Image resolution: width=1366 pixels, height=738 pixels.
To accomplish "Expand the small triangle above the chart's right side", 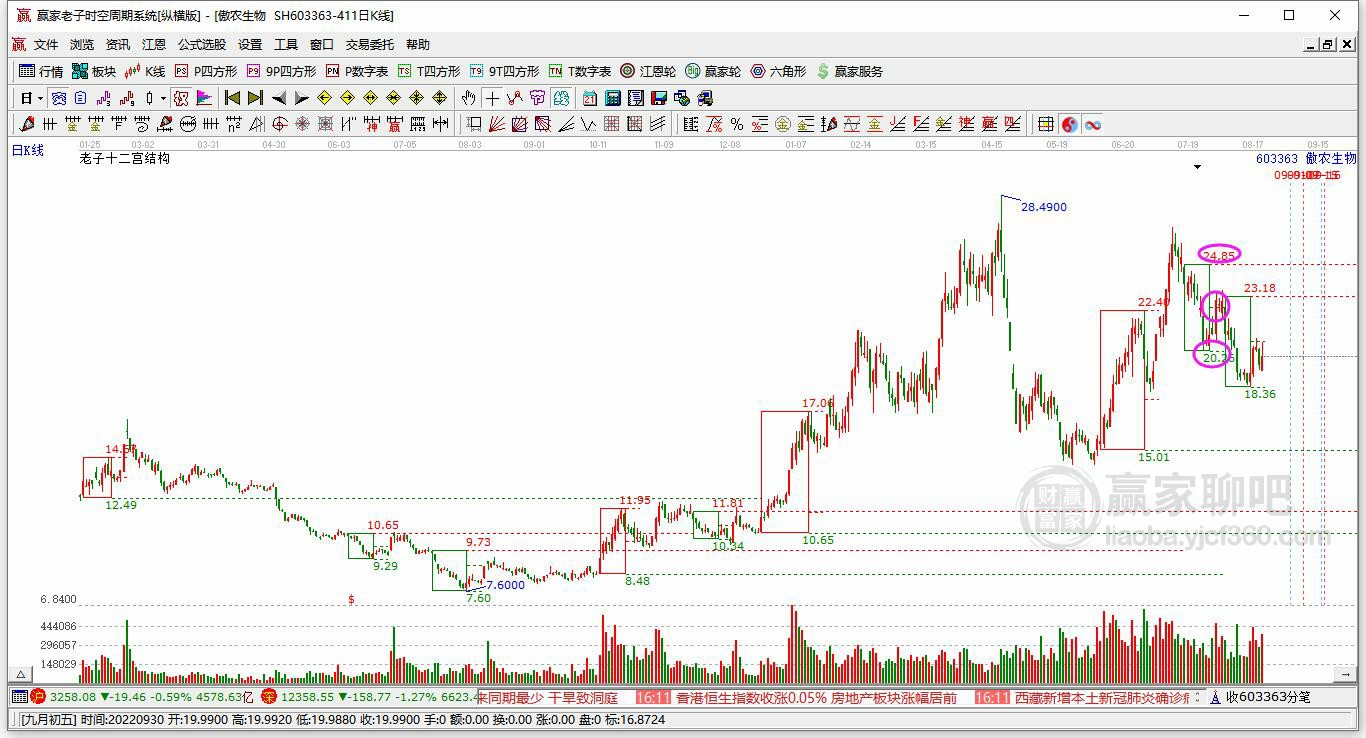I will [x=1197, y=167].
